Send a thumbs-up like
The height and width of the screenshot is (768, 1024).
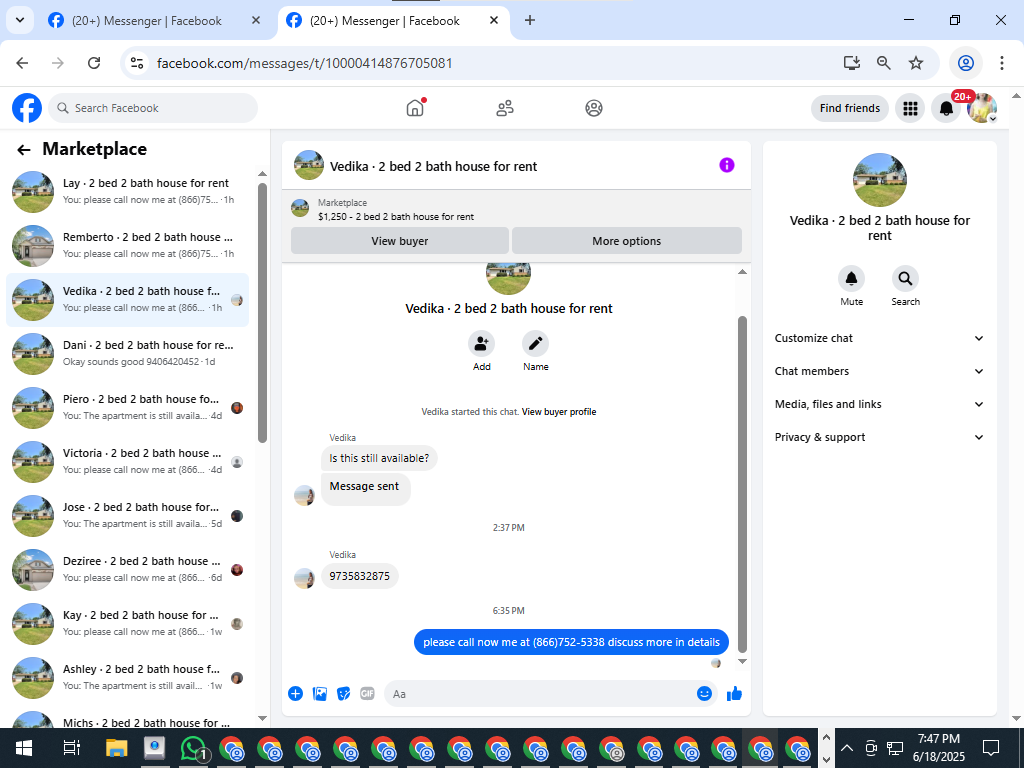(x=735, y=694)
